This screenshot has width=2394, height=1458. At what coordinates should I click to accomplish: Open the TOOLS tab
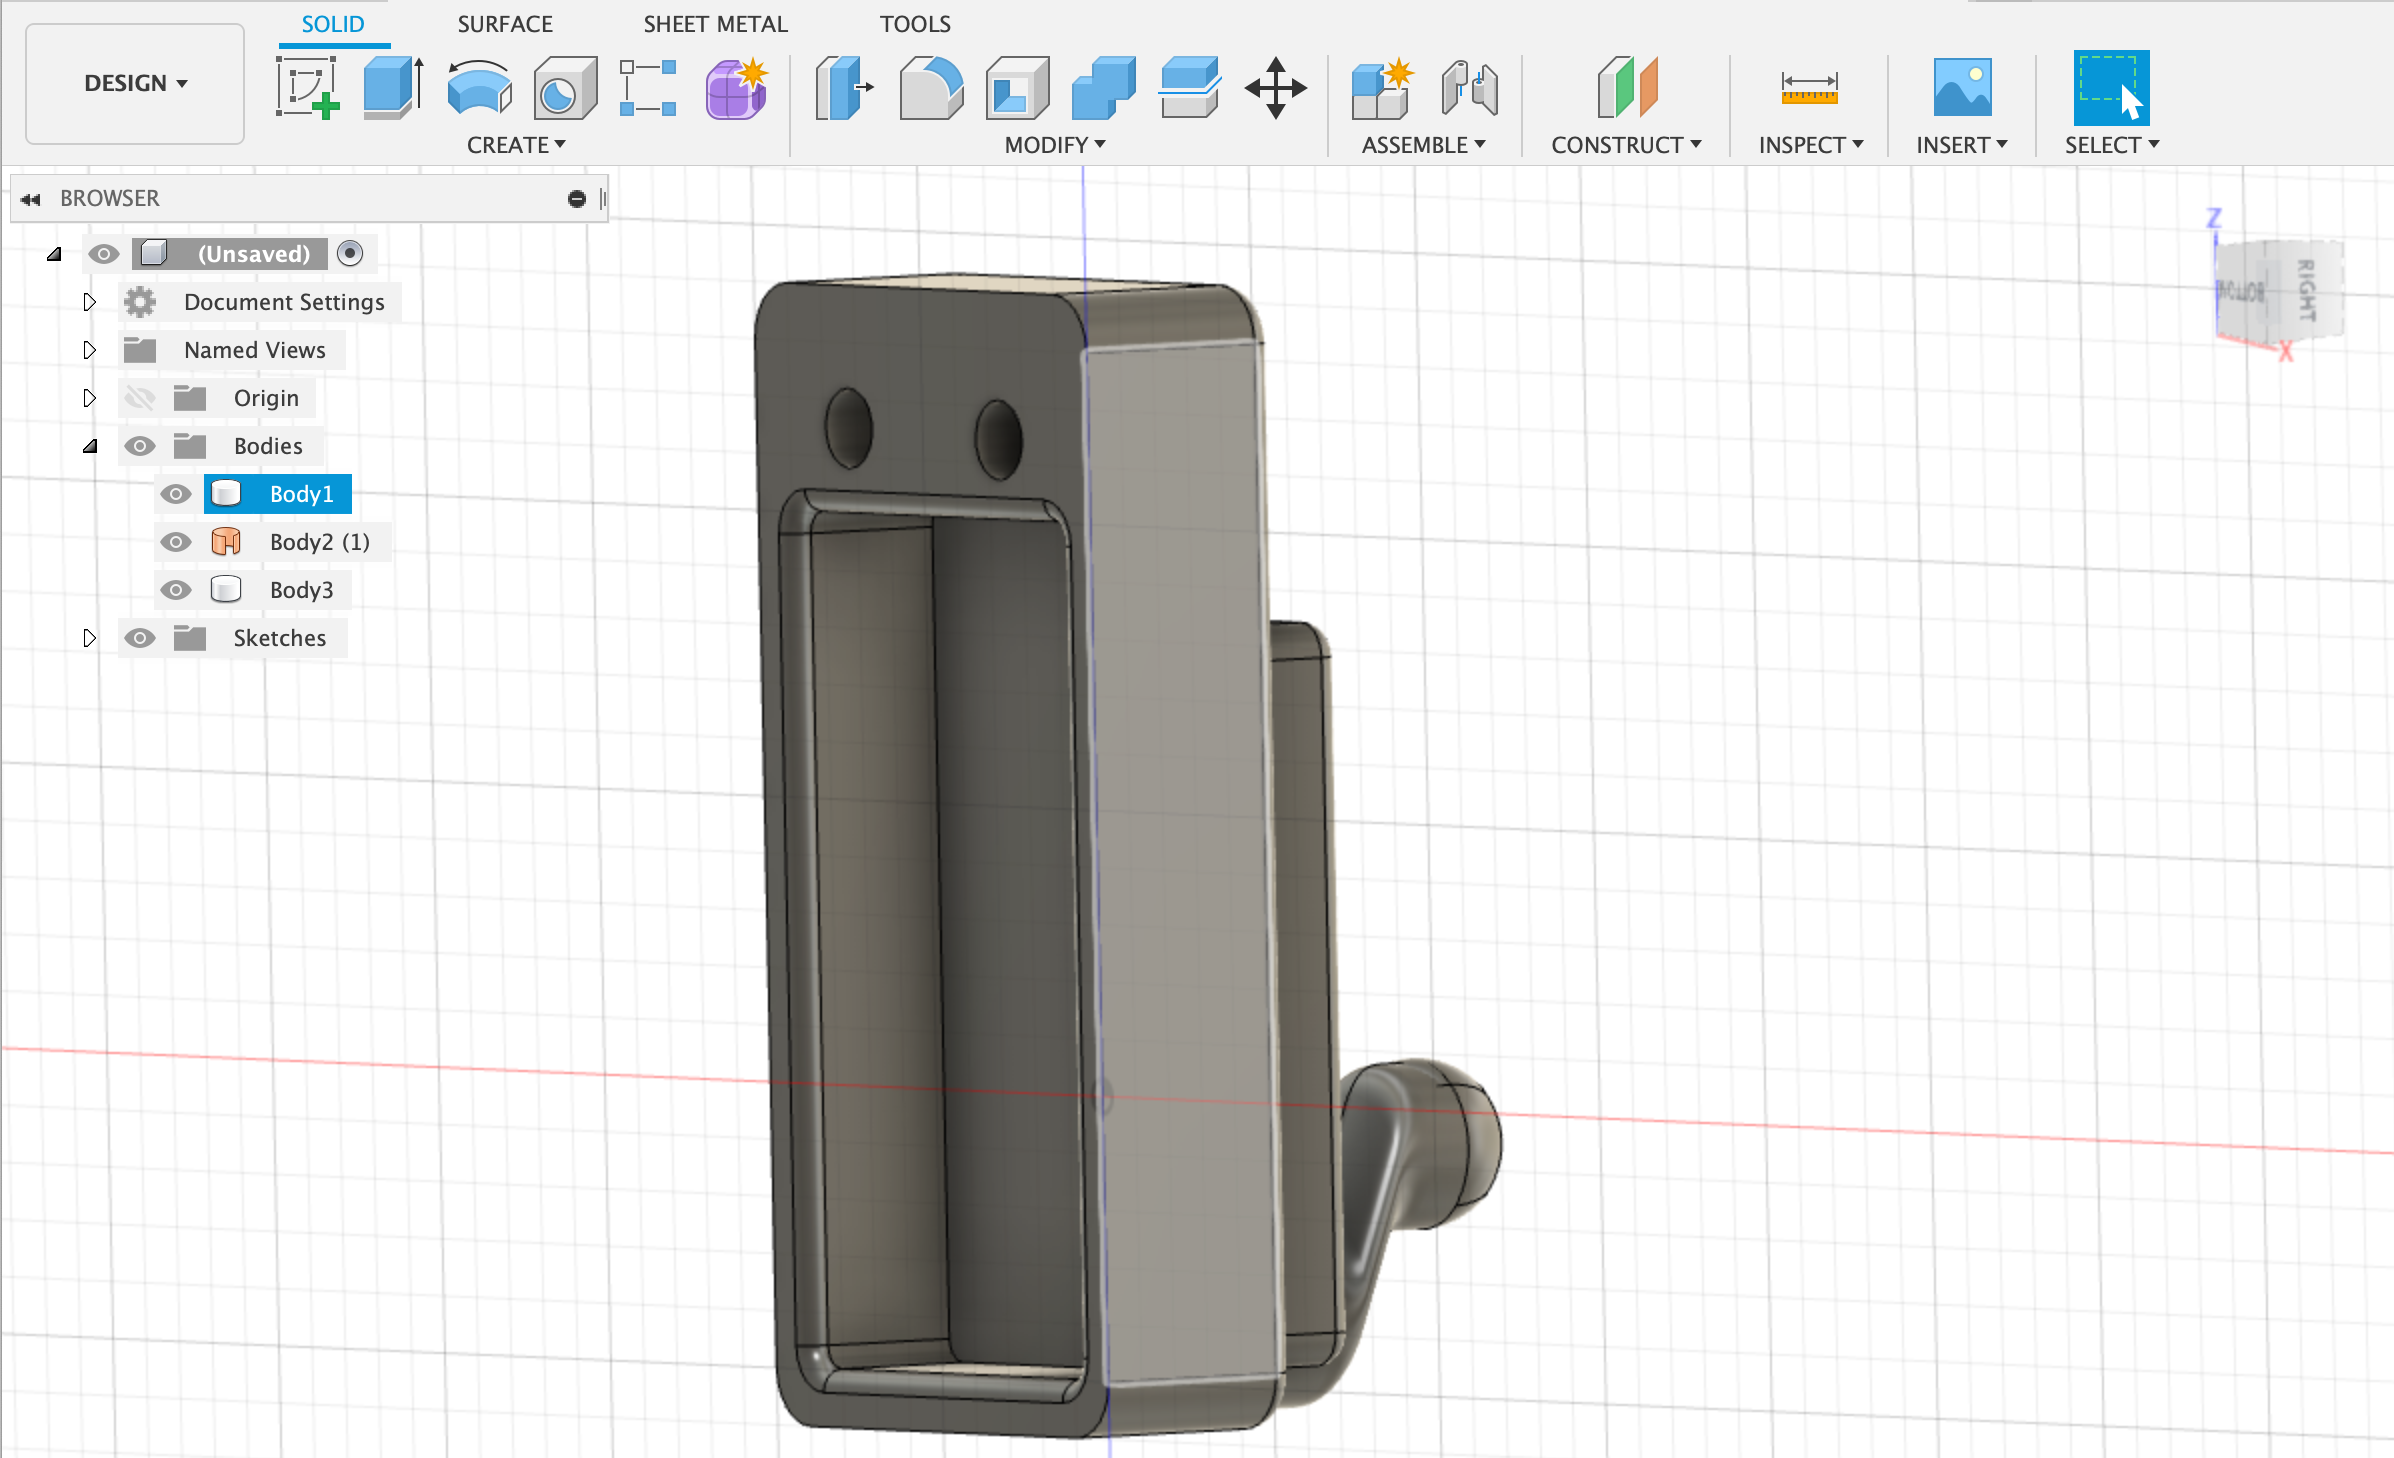point(914,23)
